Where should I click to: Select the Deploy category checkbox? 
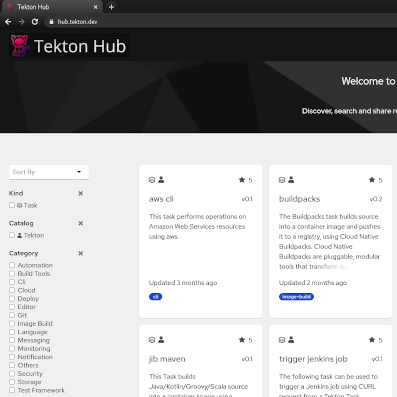point(12,298)
